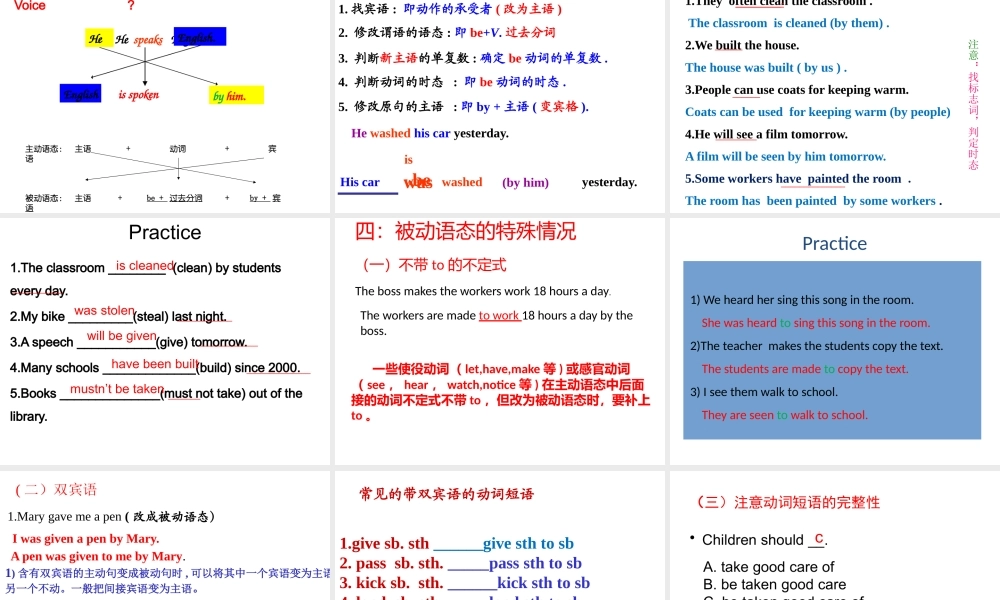Click 'The room has been painted' answer line
Viewport: 1000px width, 600px height.
[813, 201]
